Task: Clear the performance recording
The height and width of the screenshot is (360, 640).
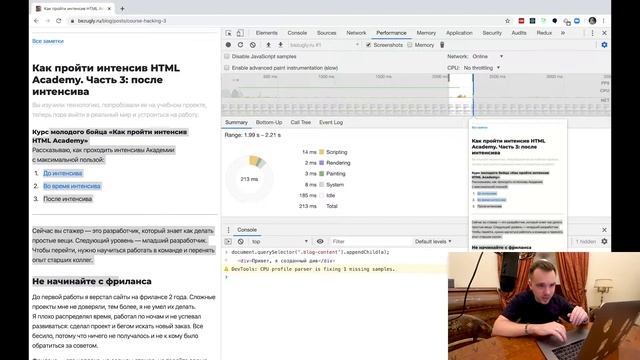Action: pyautogui.click(x=253, y=45)
